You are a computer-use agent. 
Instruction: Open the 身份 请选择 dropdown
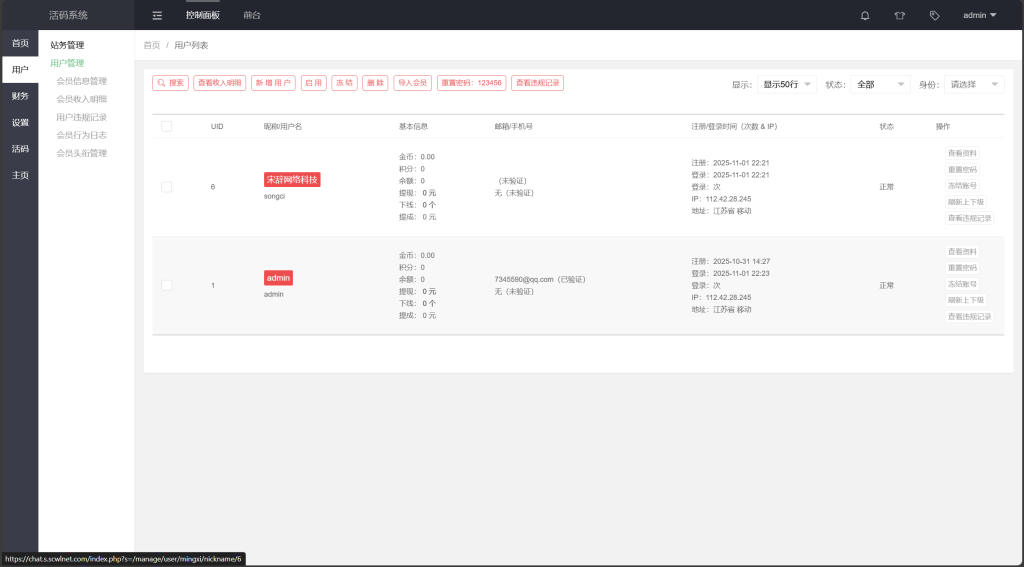974,84
